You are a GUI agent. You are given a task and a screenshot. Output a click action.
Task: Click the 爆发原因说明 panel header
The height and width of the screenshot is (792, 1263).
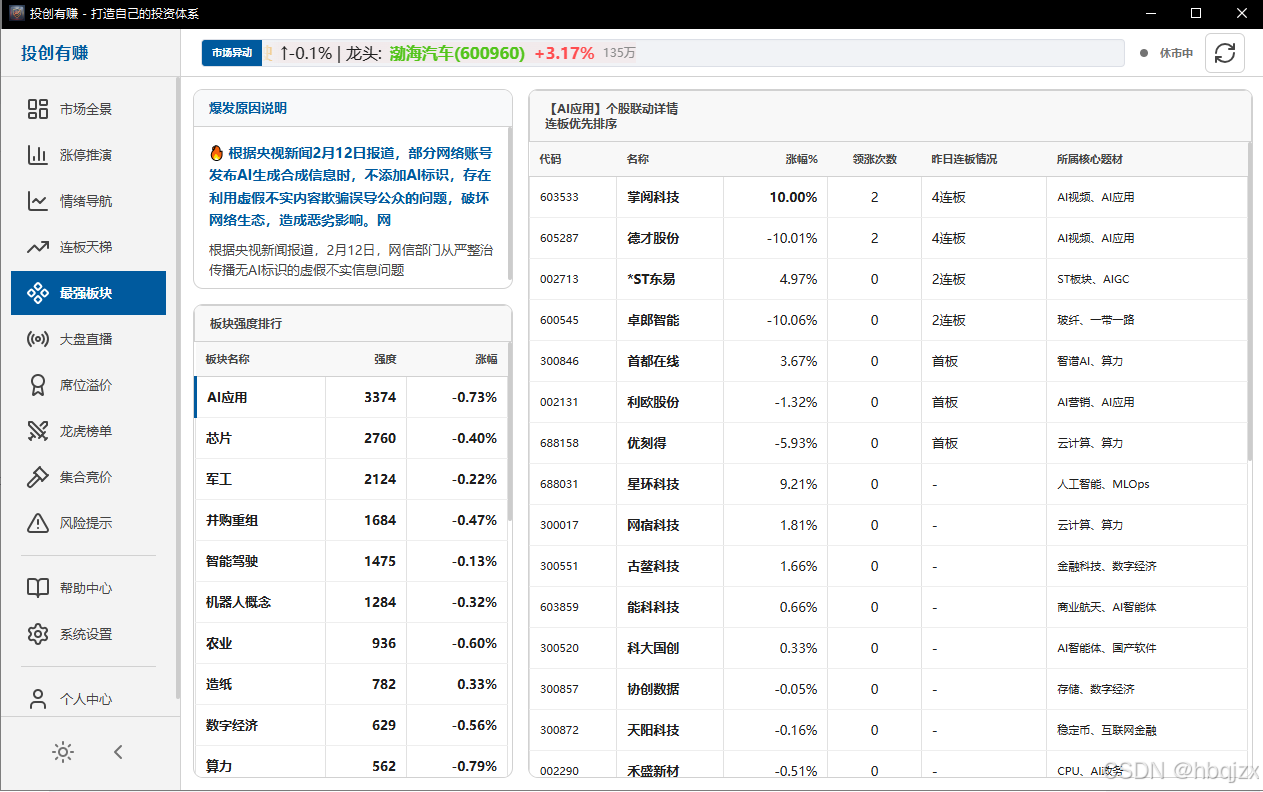[x=352, y=108]
